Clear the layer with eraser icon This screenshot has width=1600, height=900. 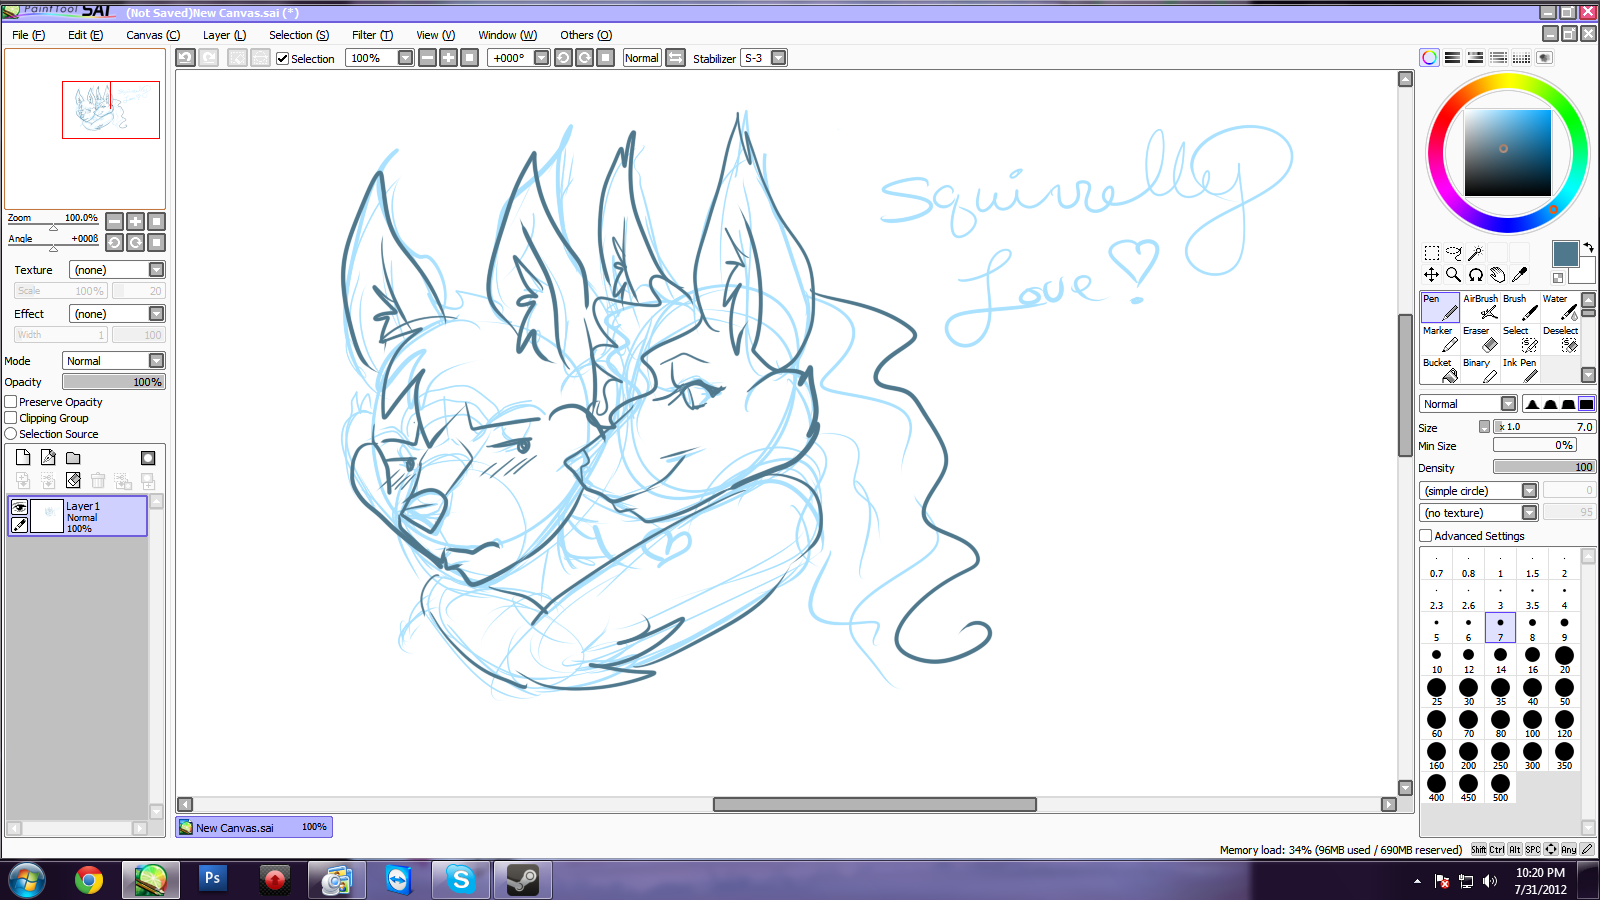click(73, 480)
